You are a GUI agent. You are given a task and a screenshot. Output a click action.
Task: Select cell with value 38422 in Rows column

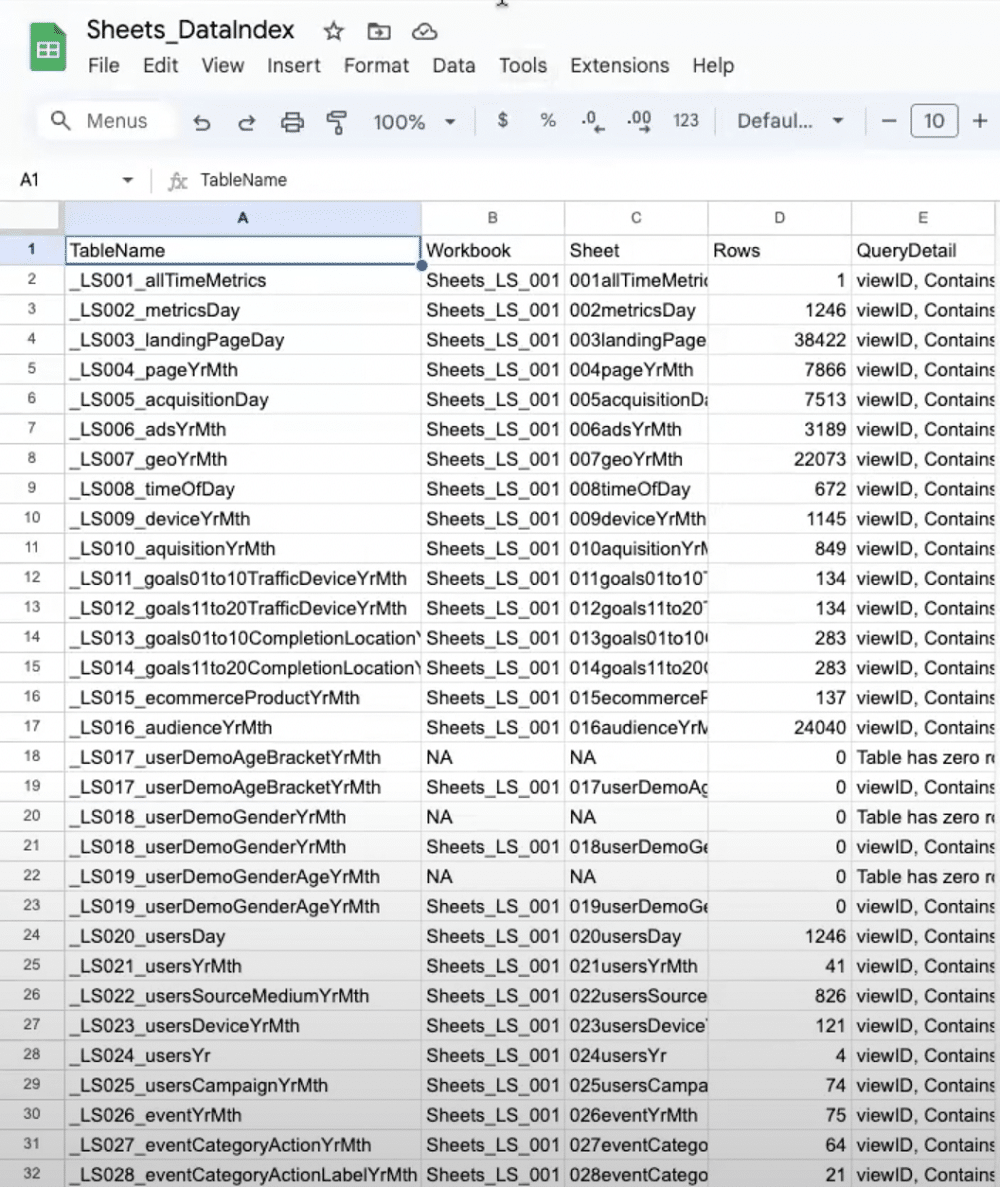pos(779,340)
